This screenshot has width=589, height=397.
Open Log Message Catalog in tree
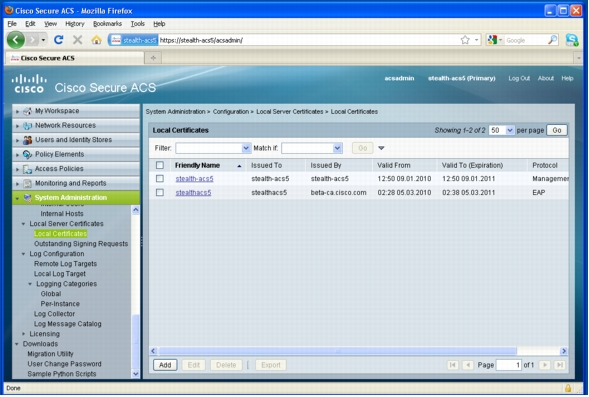[x=68, y=324]
